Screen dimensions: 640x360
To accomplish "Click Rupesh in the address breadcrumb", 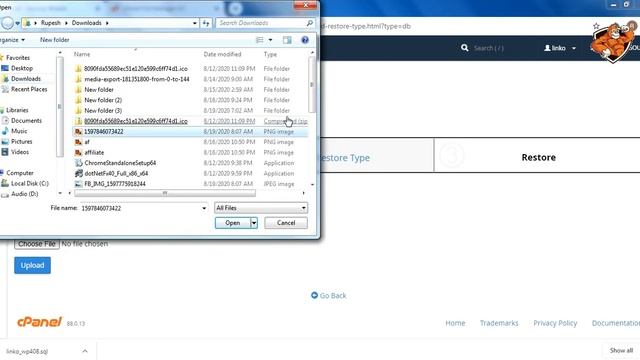I will click(x=51, y=23).
